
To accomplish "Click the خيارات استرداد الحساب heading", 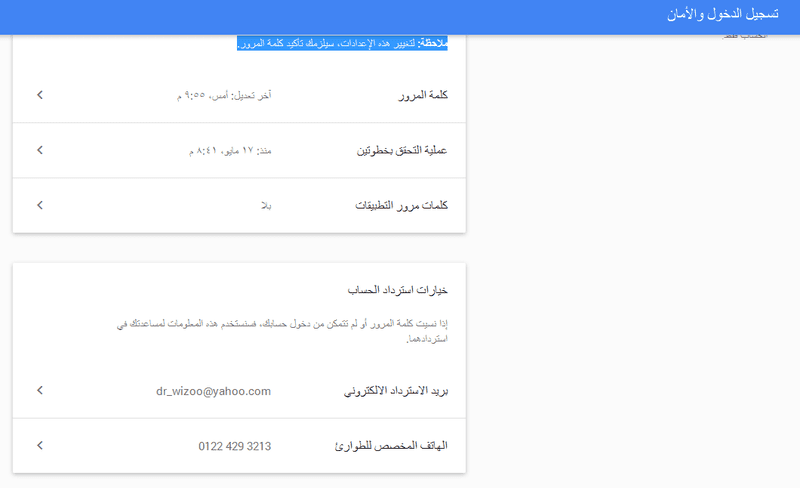I will [x=397, y=290].
